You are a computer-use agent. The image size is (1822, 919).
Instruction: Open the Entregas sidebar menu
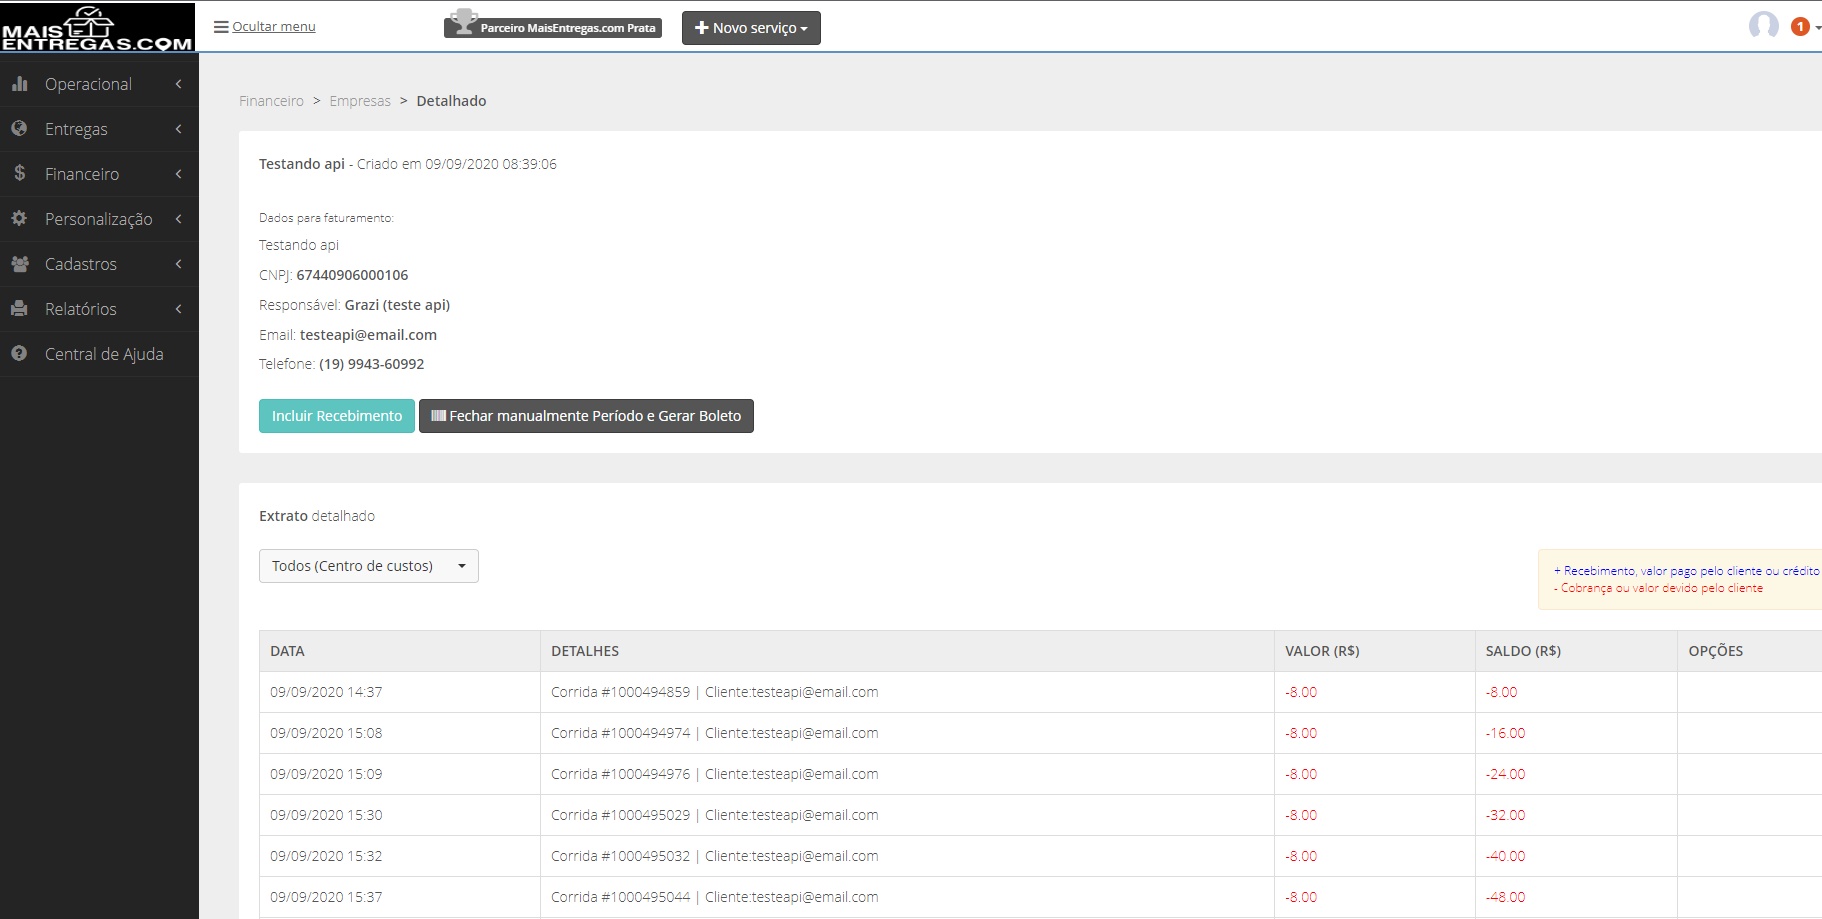[99, 129]
